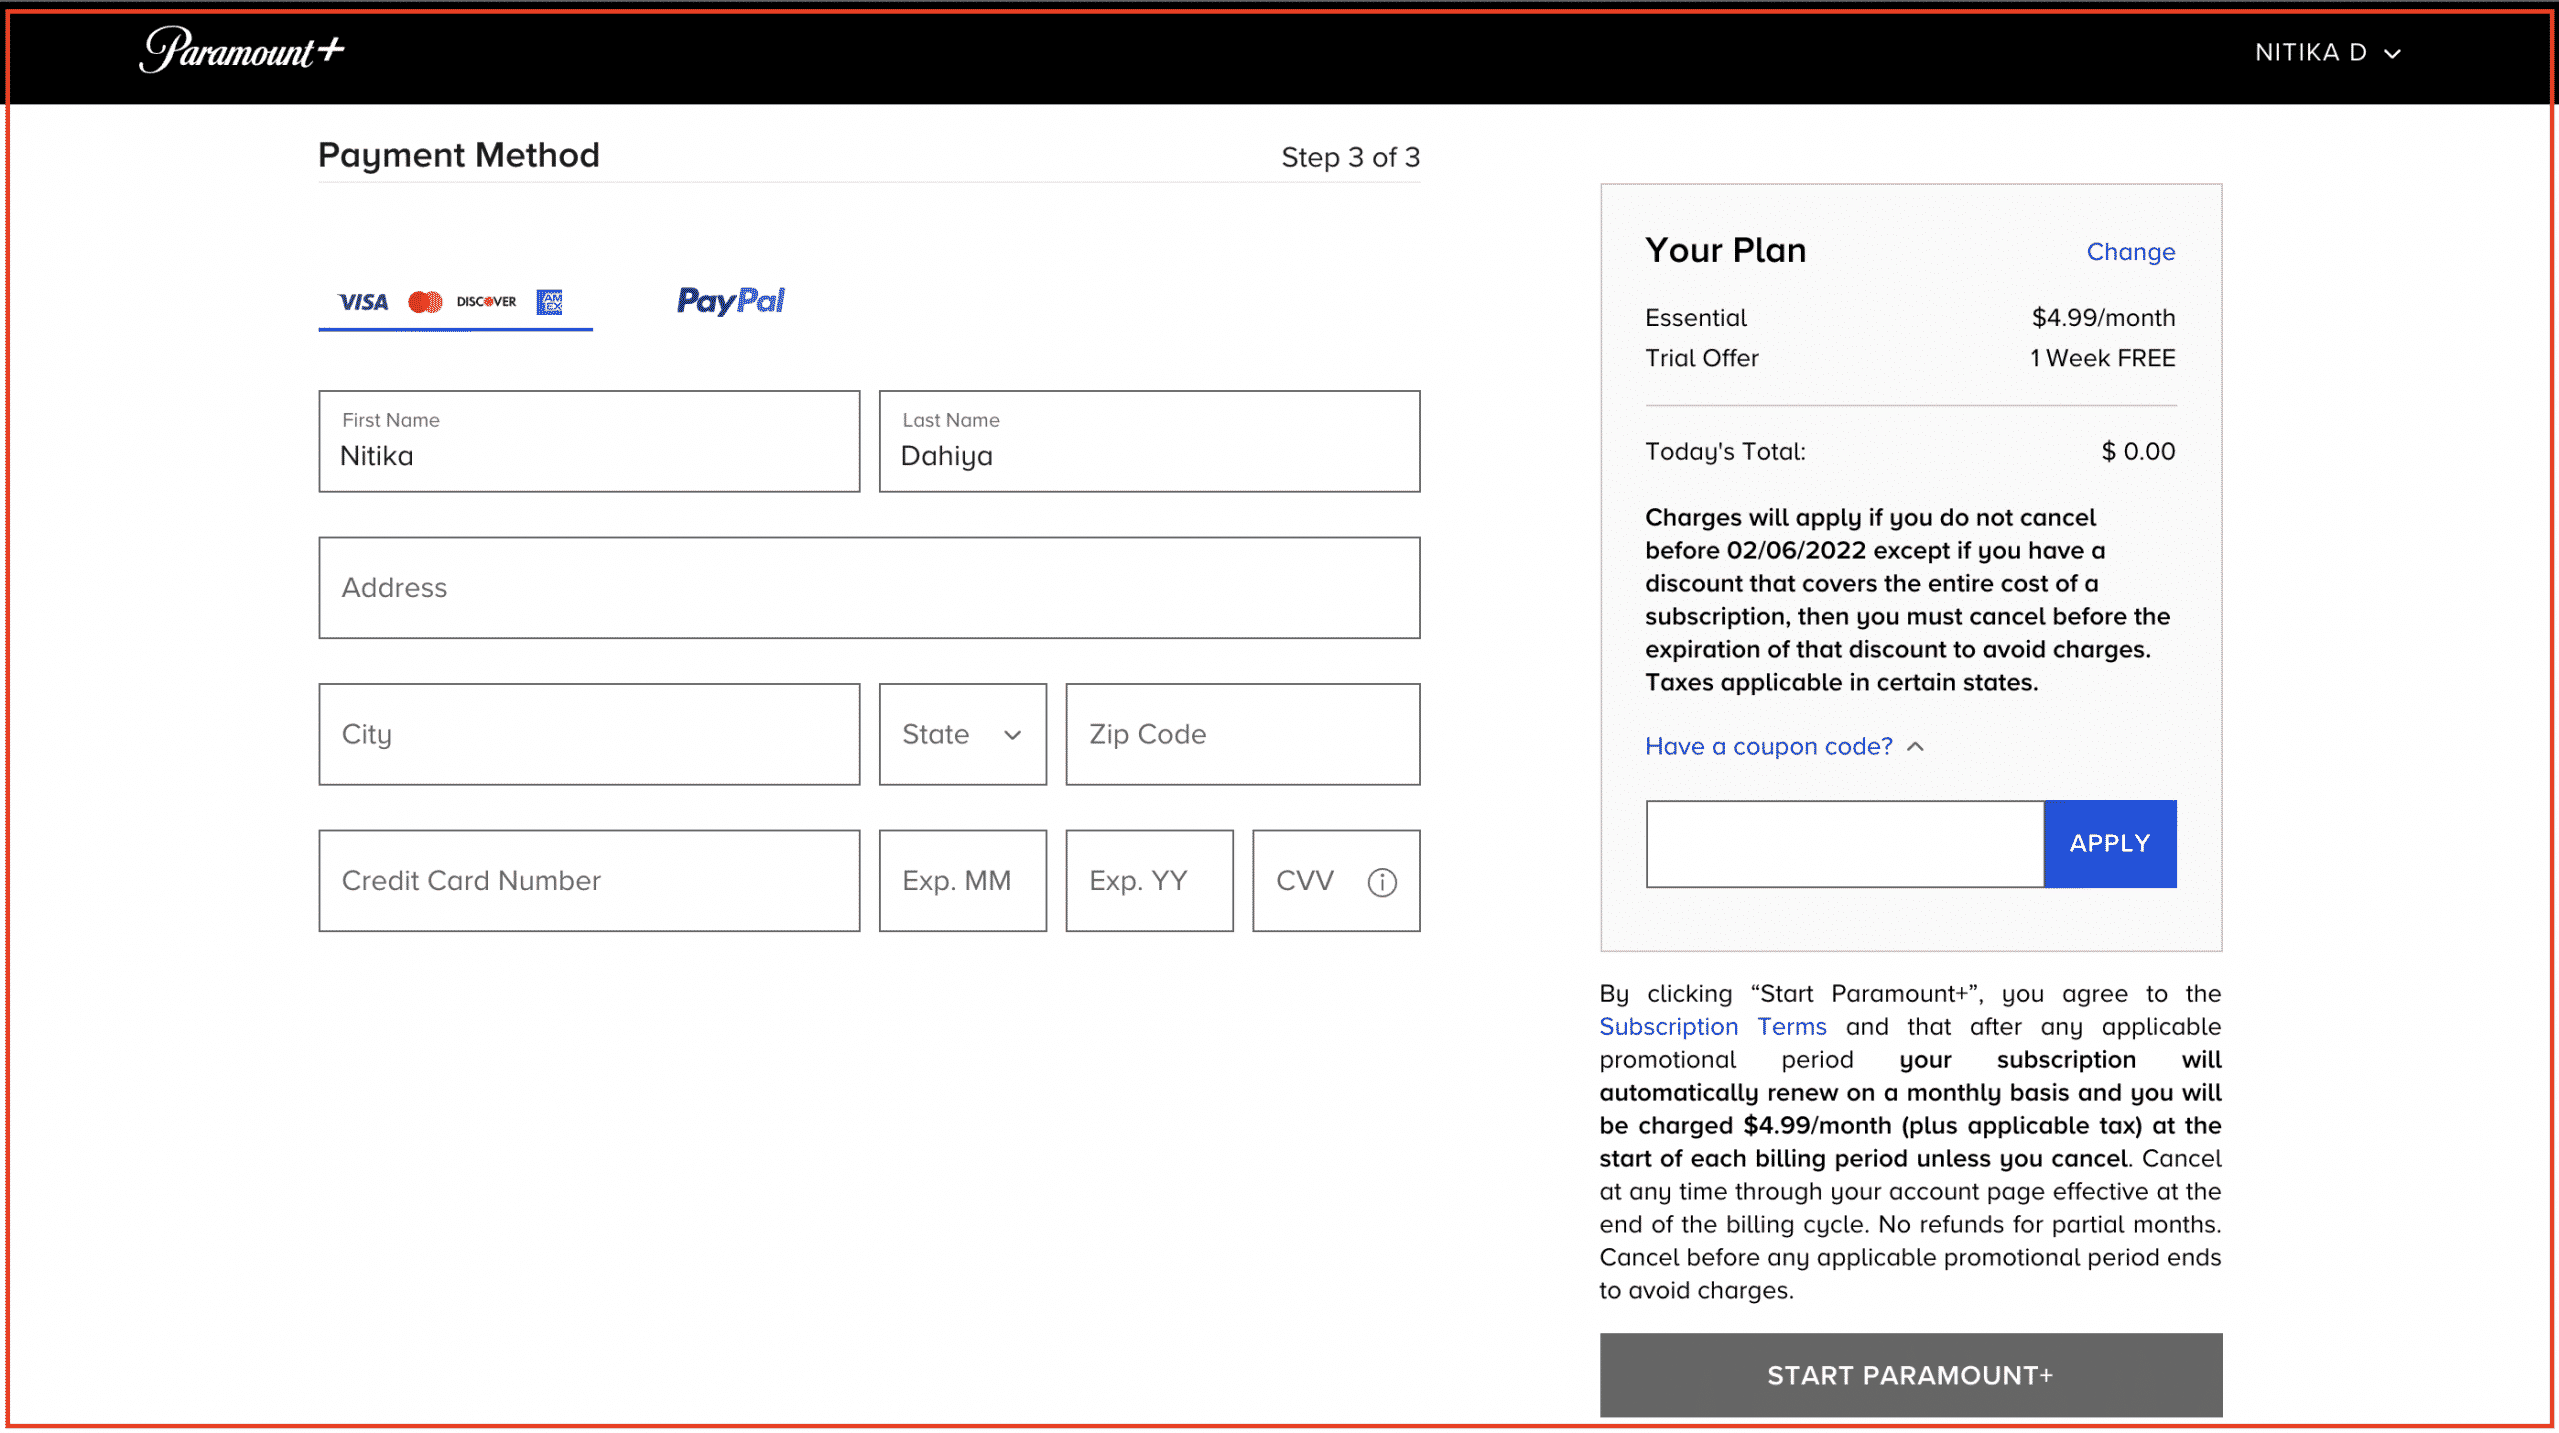Select the Credit Card tab
Viewport: 2559px width, 1433px height.
tap(453, 301)
